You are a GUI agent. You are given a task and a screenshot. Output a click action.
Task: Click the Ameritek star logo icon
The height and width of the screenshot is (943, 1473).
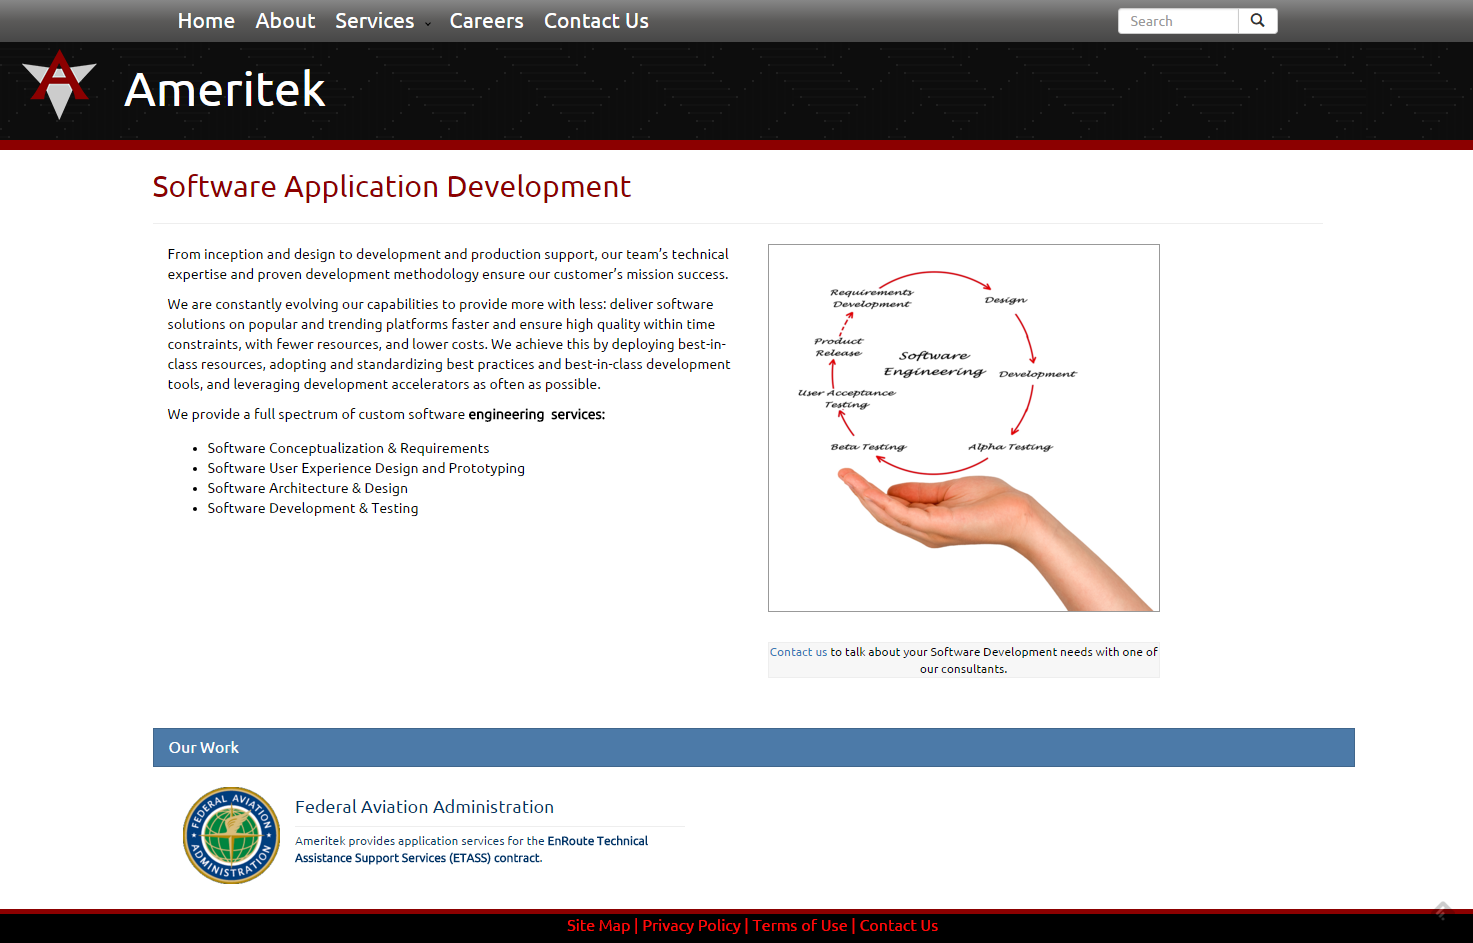(59, 85)
